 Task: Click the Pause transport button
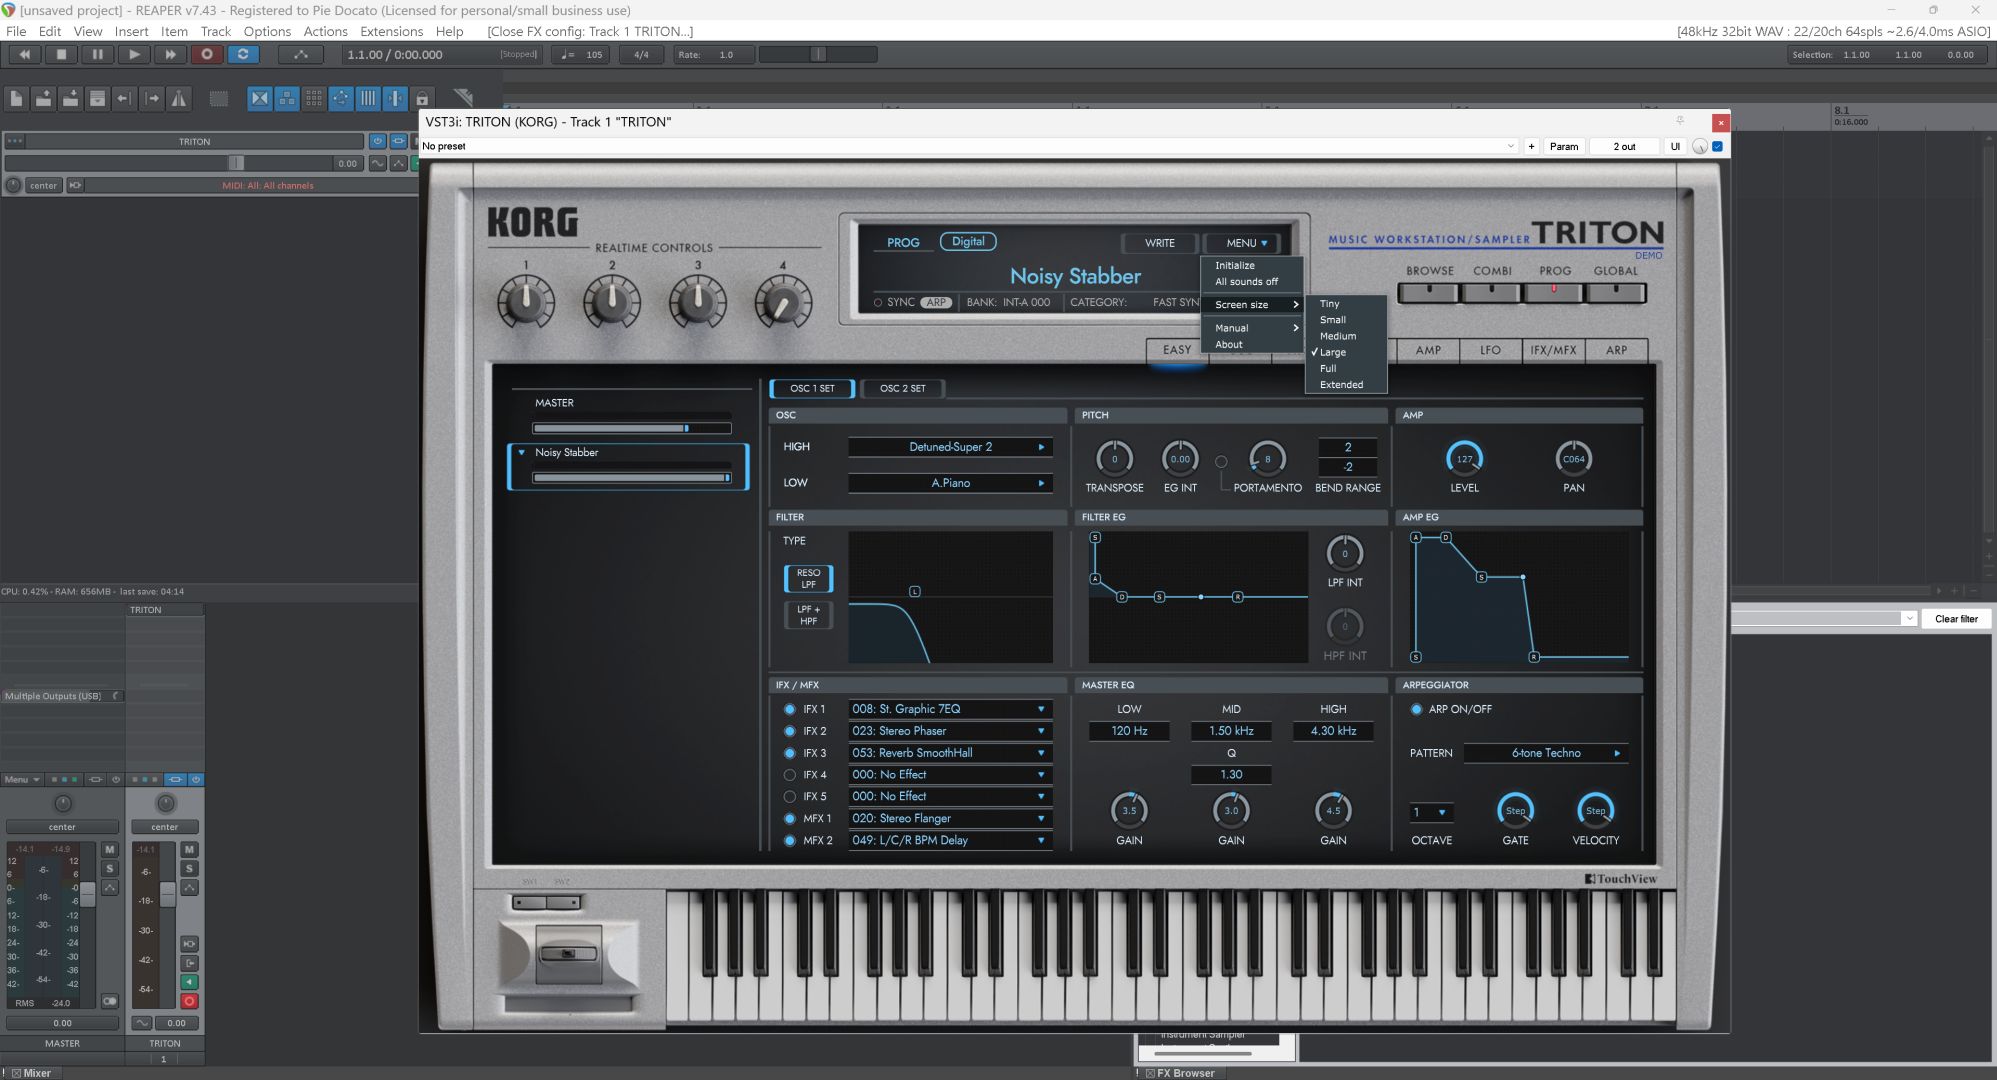tap(97, 55)
